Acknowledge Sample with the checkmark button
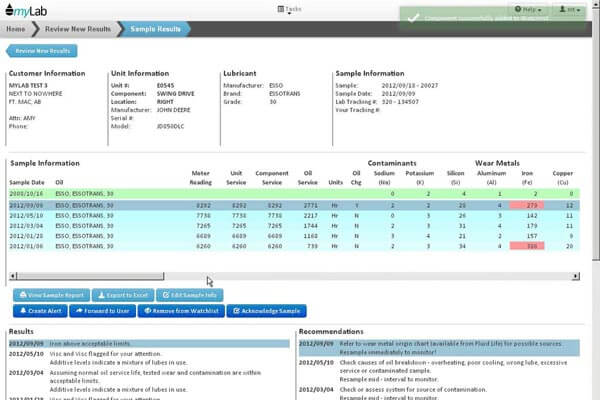 click(264, 312)
